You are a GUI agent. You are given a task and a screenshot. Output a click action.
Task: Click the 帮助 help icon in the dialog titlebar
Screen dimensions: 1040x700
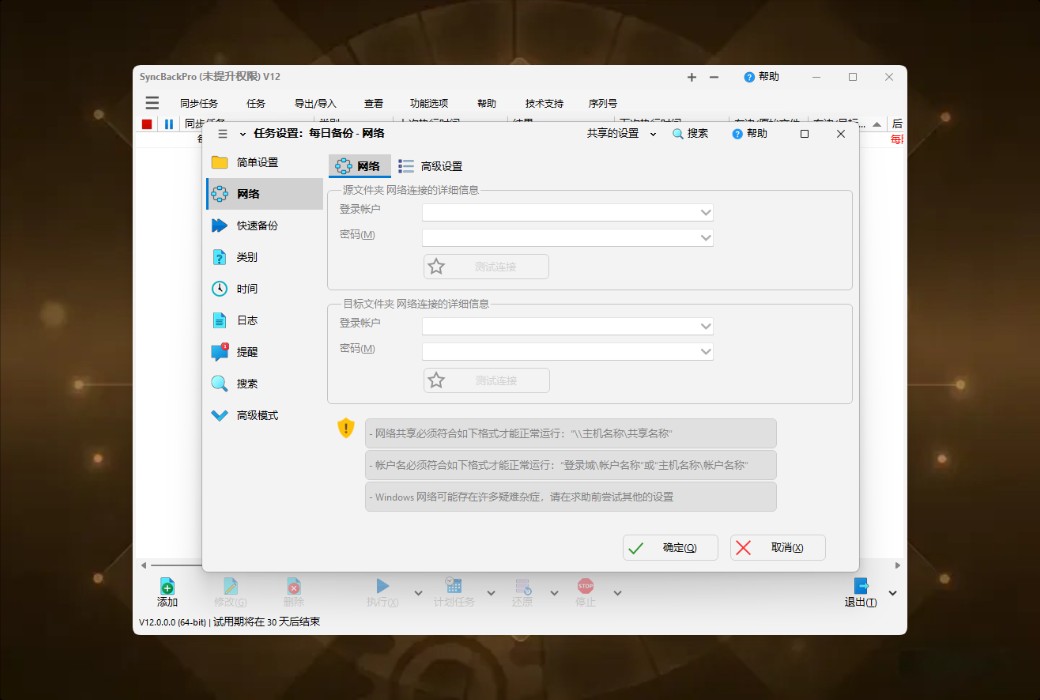point(749,133)
